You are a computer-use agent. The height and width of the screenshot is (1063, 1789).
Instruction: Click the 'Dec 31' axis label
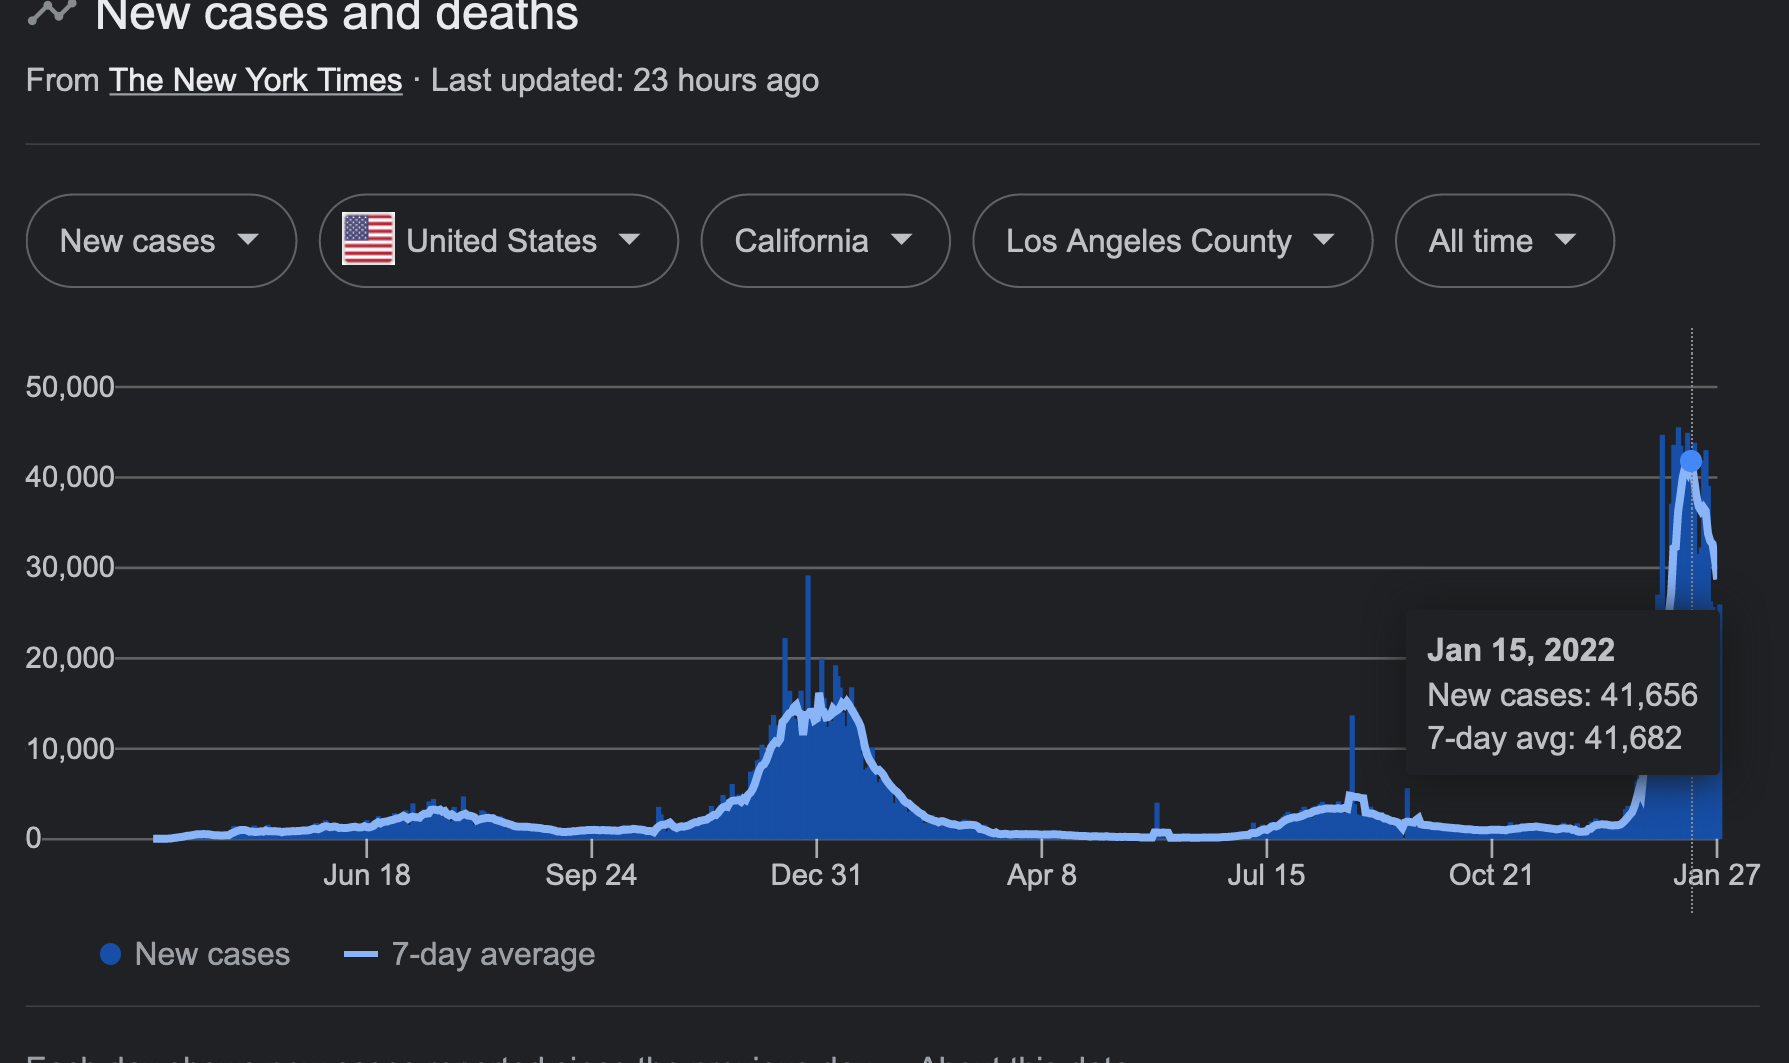[x=816, y=875]
